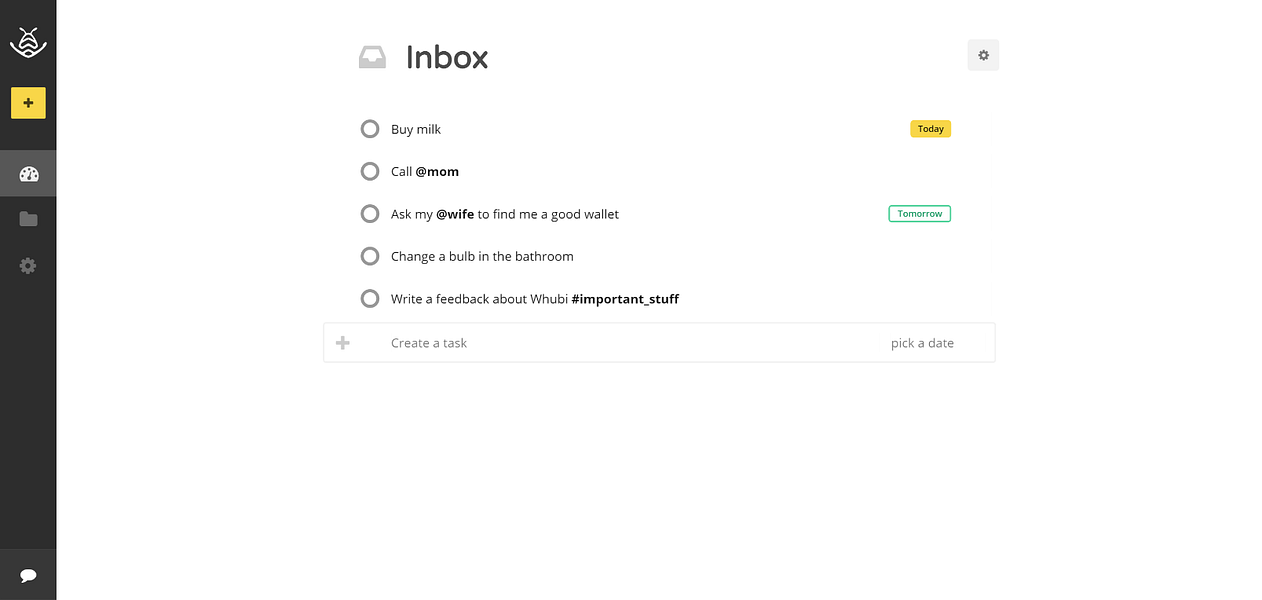The height and width of the screenshot is (600, 1262).
Task: Open the chat bubble feedback icon
Action: (28, 576)
